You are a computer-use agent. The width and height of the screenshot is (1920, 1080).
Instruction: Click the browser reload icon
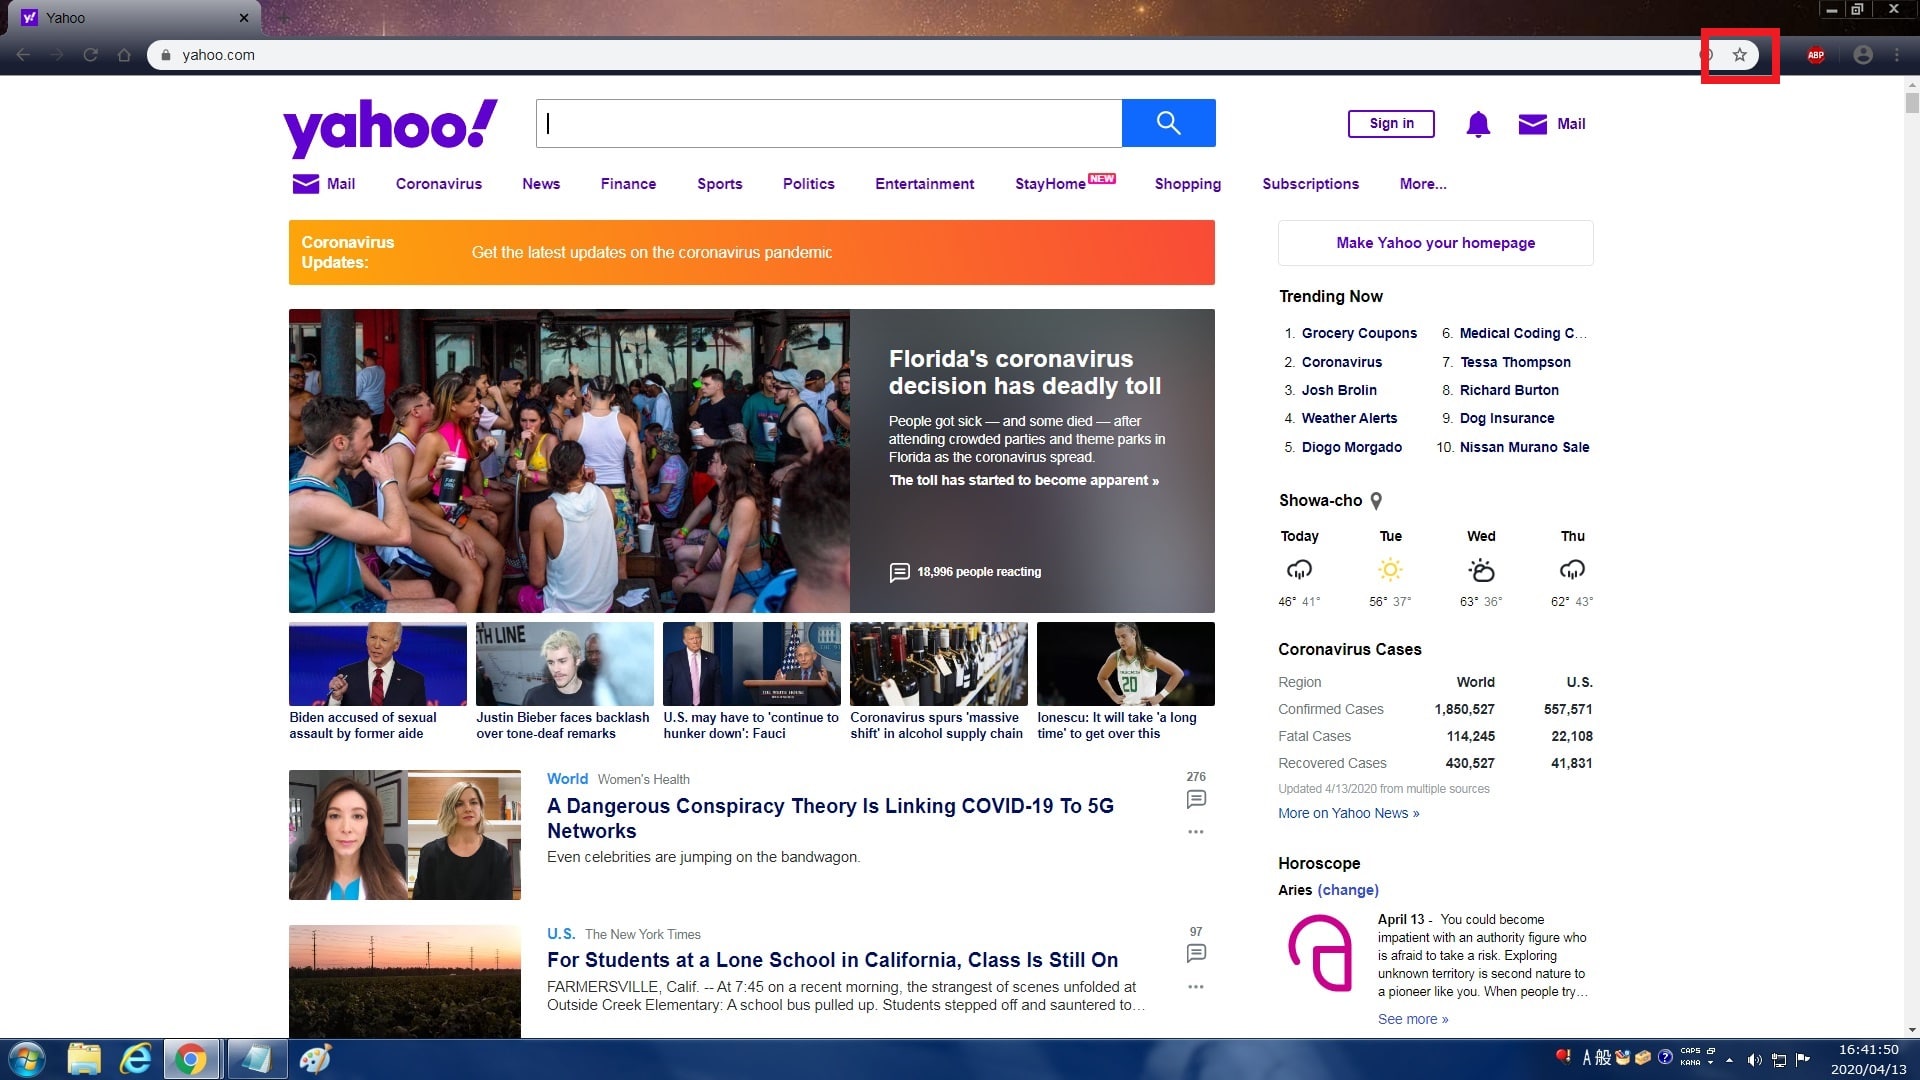coord(90,55)
